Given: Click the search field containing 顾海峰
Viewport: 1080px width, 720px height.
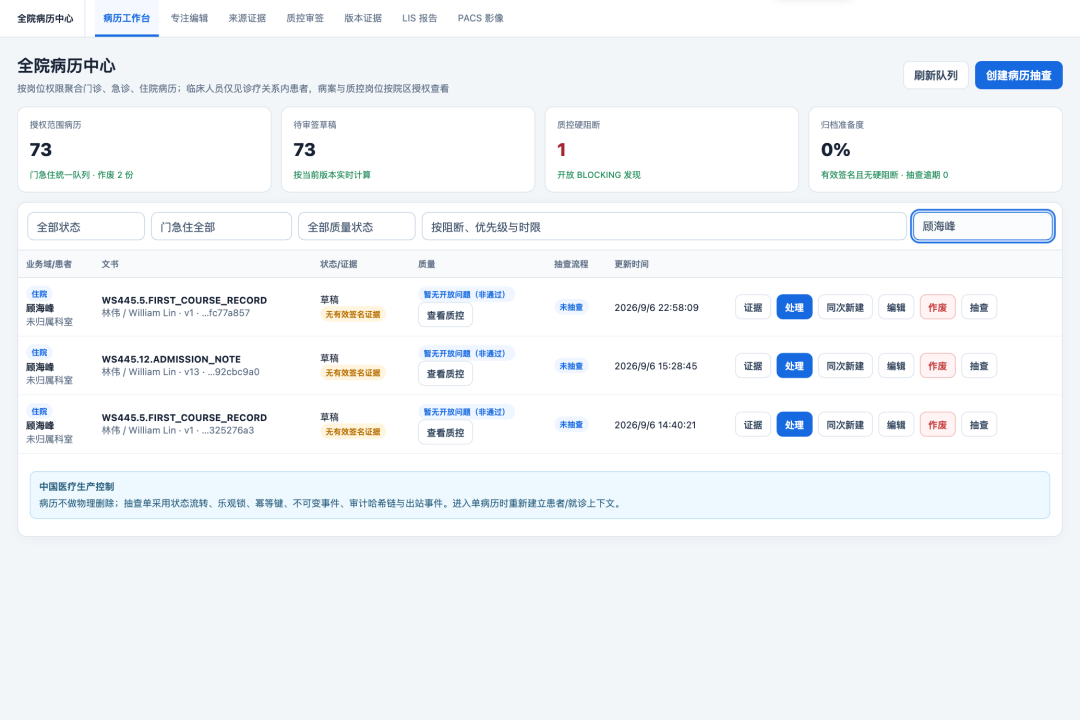Looking at the screenshot, I should point(983,226).
